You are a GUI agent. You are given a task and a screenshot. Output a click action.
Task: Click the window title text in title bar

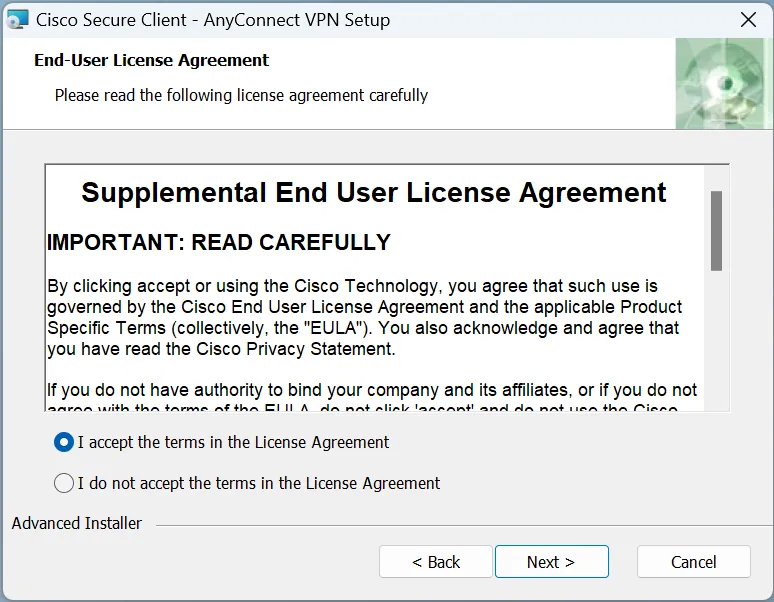213,20
